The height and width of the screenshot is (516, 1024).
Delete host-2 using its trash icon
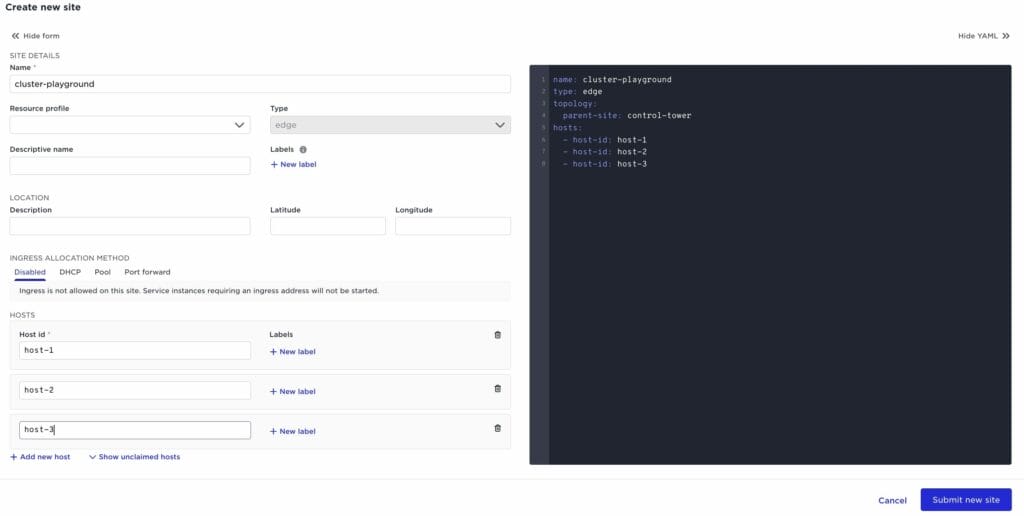[498, 388]
